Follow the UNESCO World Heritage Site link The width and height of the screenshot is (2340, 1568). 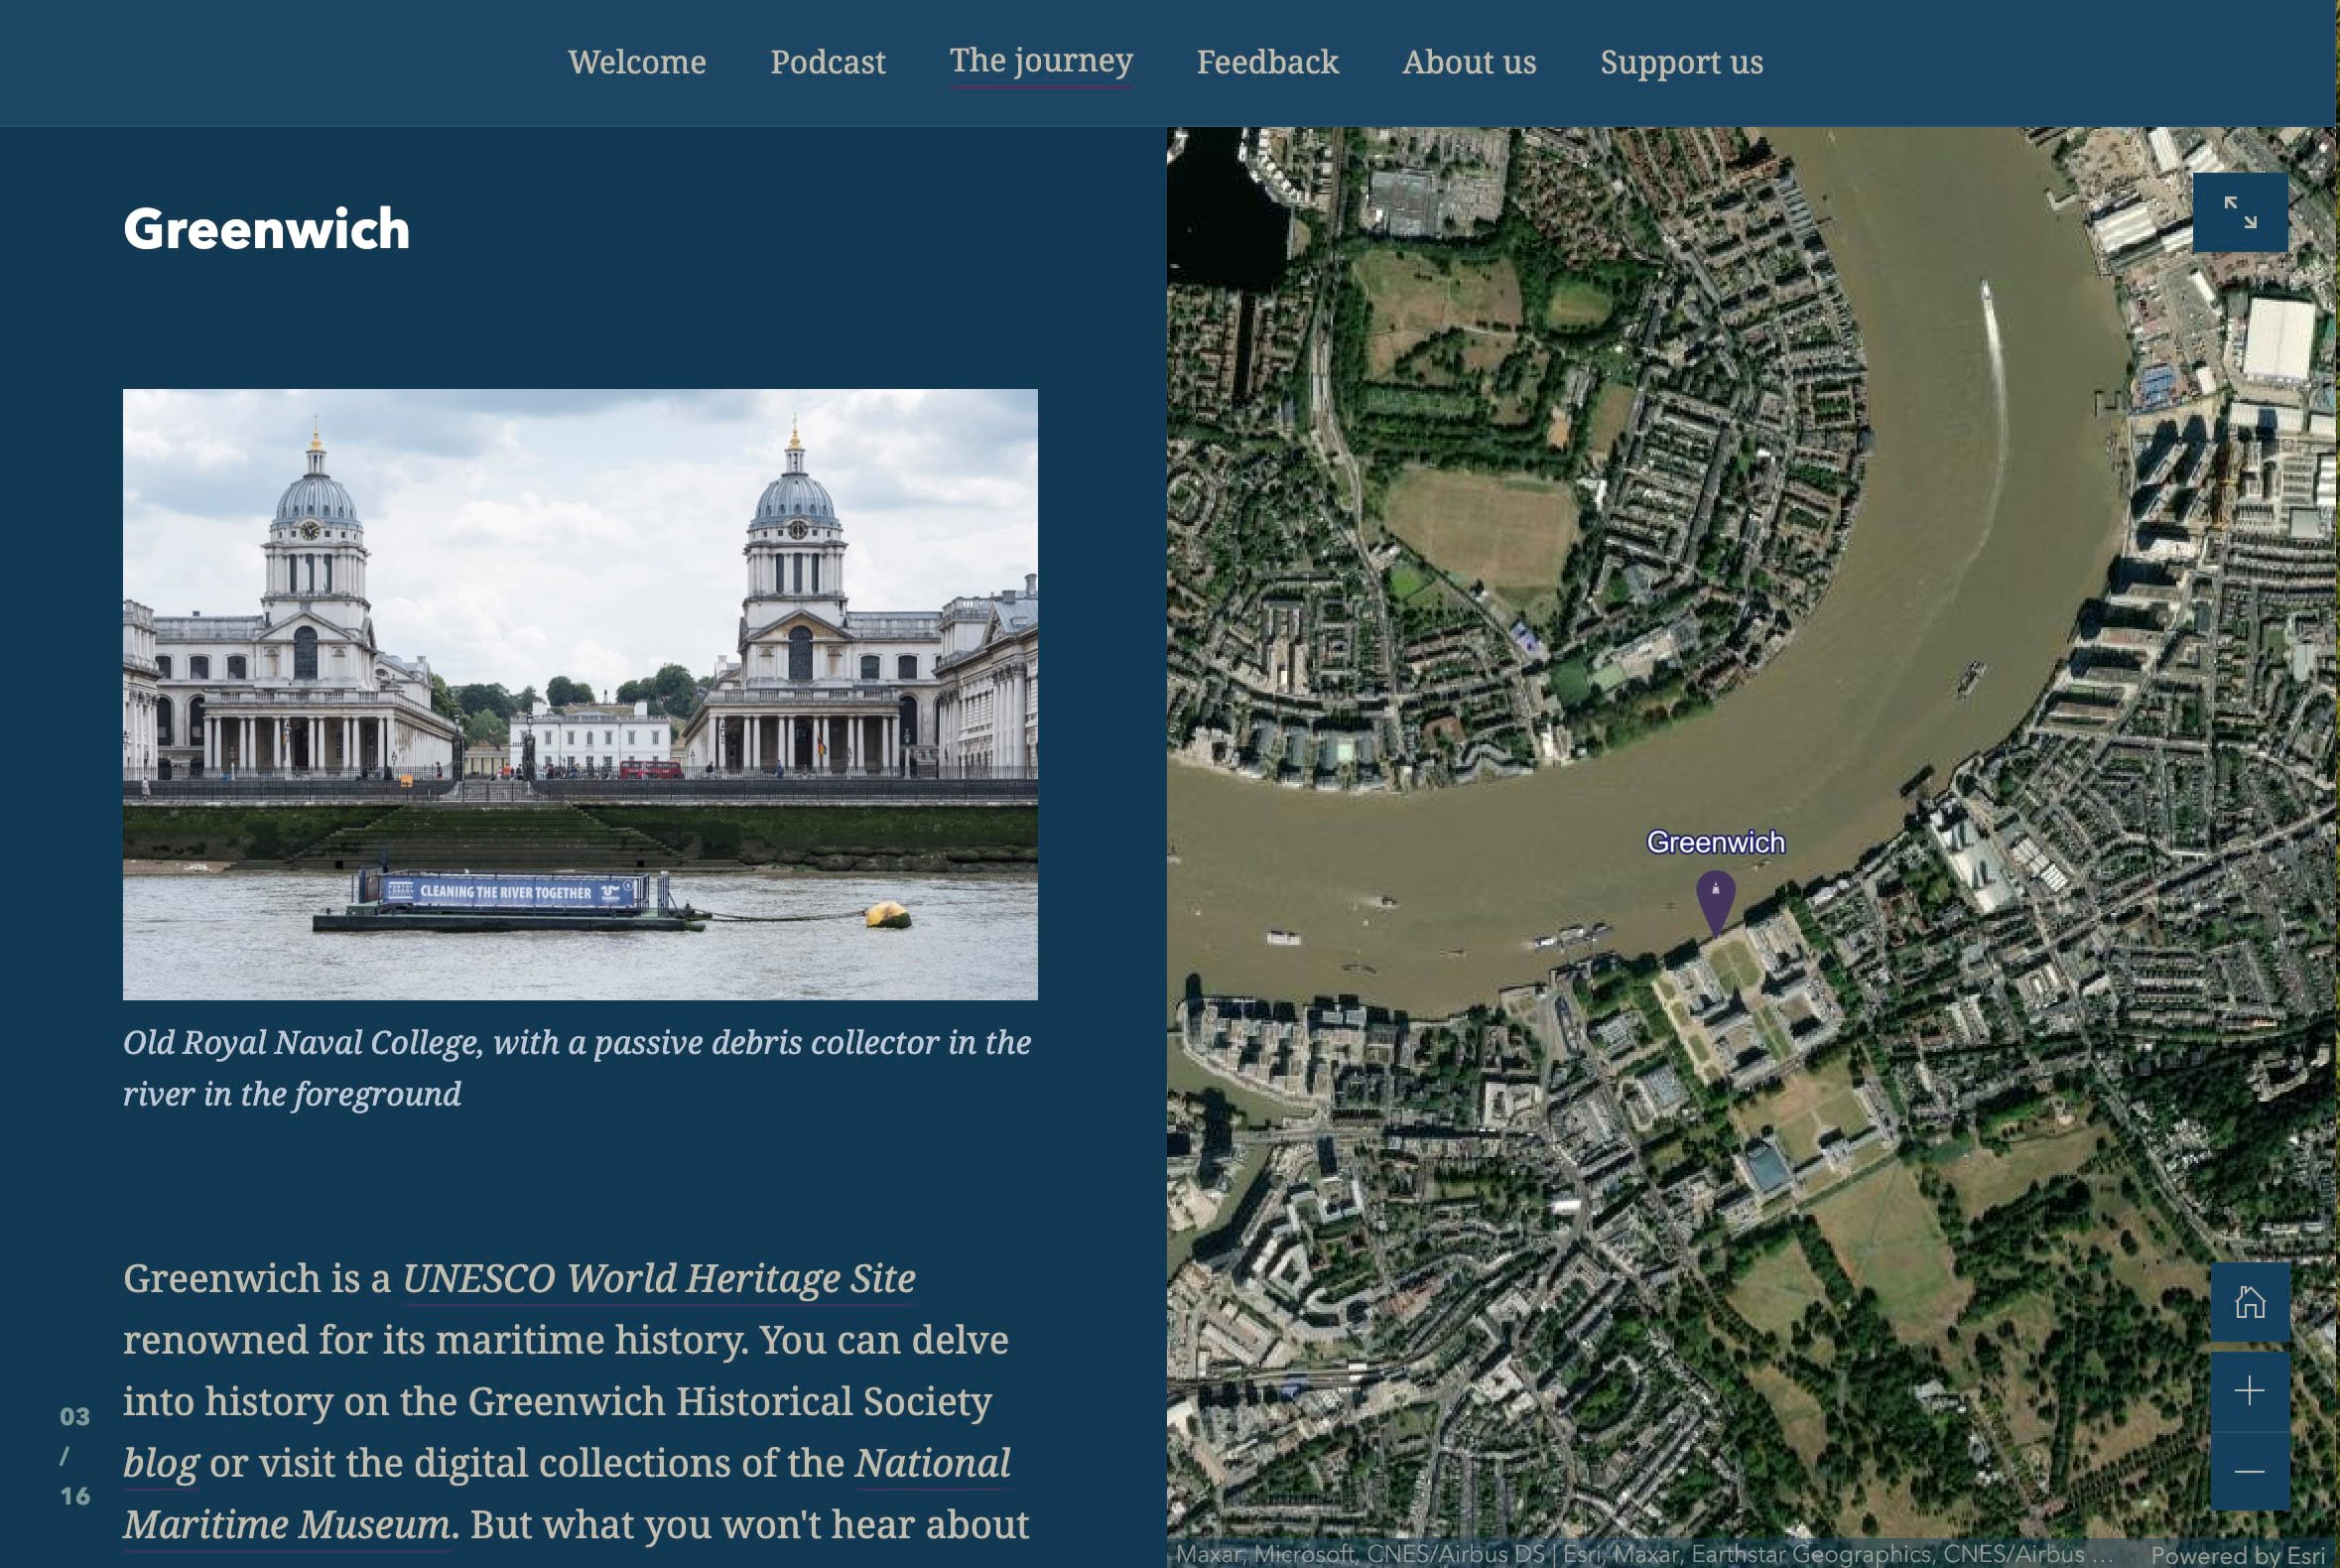658,1278
